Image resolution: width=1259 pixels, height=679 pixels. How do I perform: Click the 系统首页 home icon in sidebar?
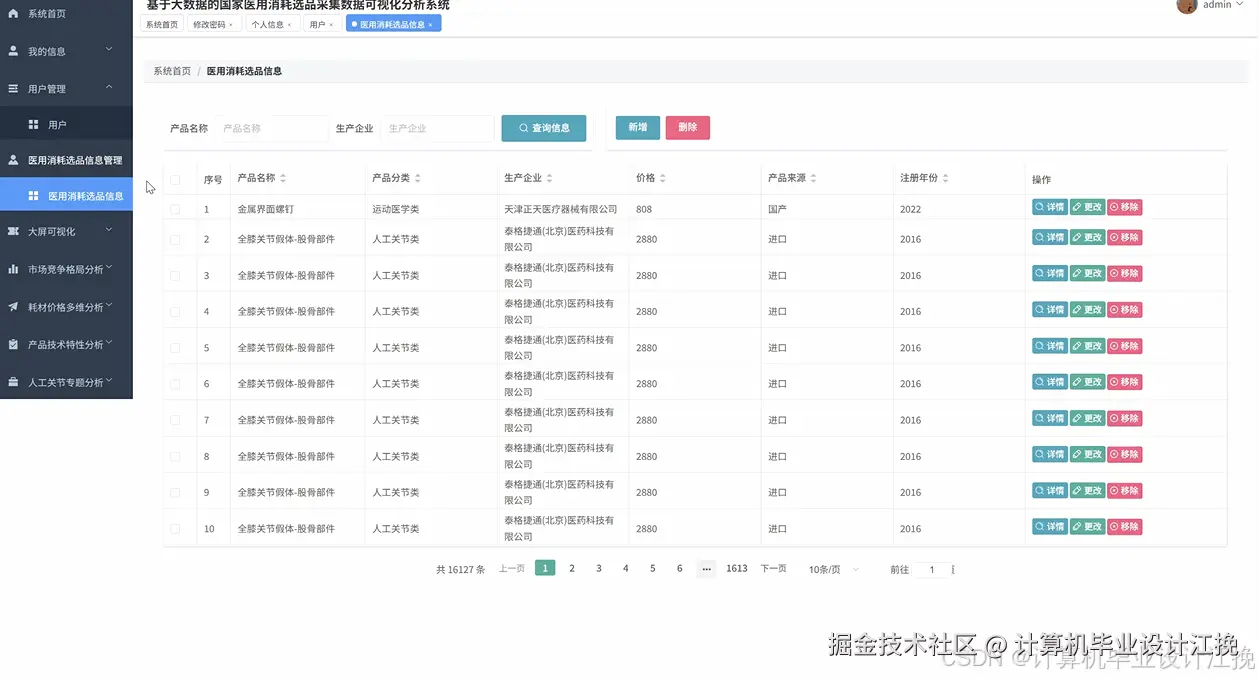pos(13,13)
